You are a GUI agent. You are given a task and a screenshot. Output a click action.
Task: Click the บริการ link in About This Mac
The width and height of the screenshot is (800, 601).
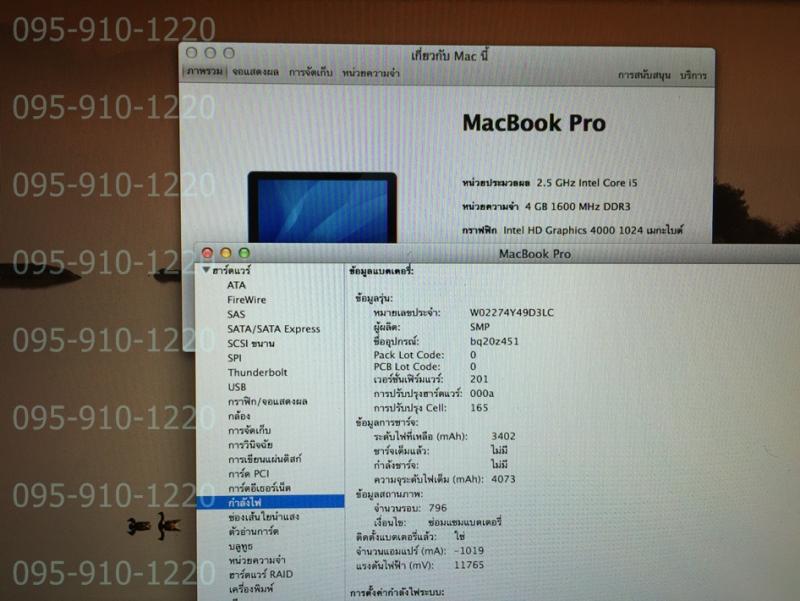[x=693, y=75]
